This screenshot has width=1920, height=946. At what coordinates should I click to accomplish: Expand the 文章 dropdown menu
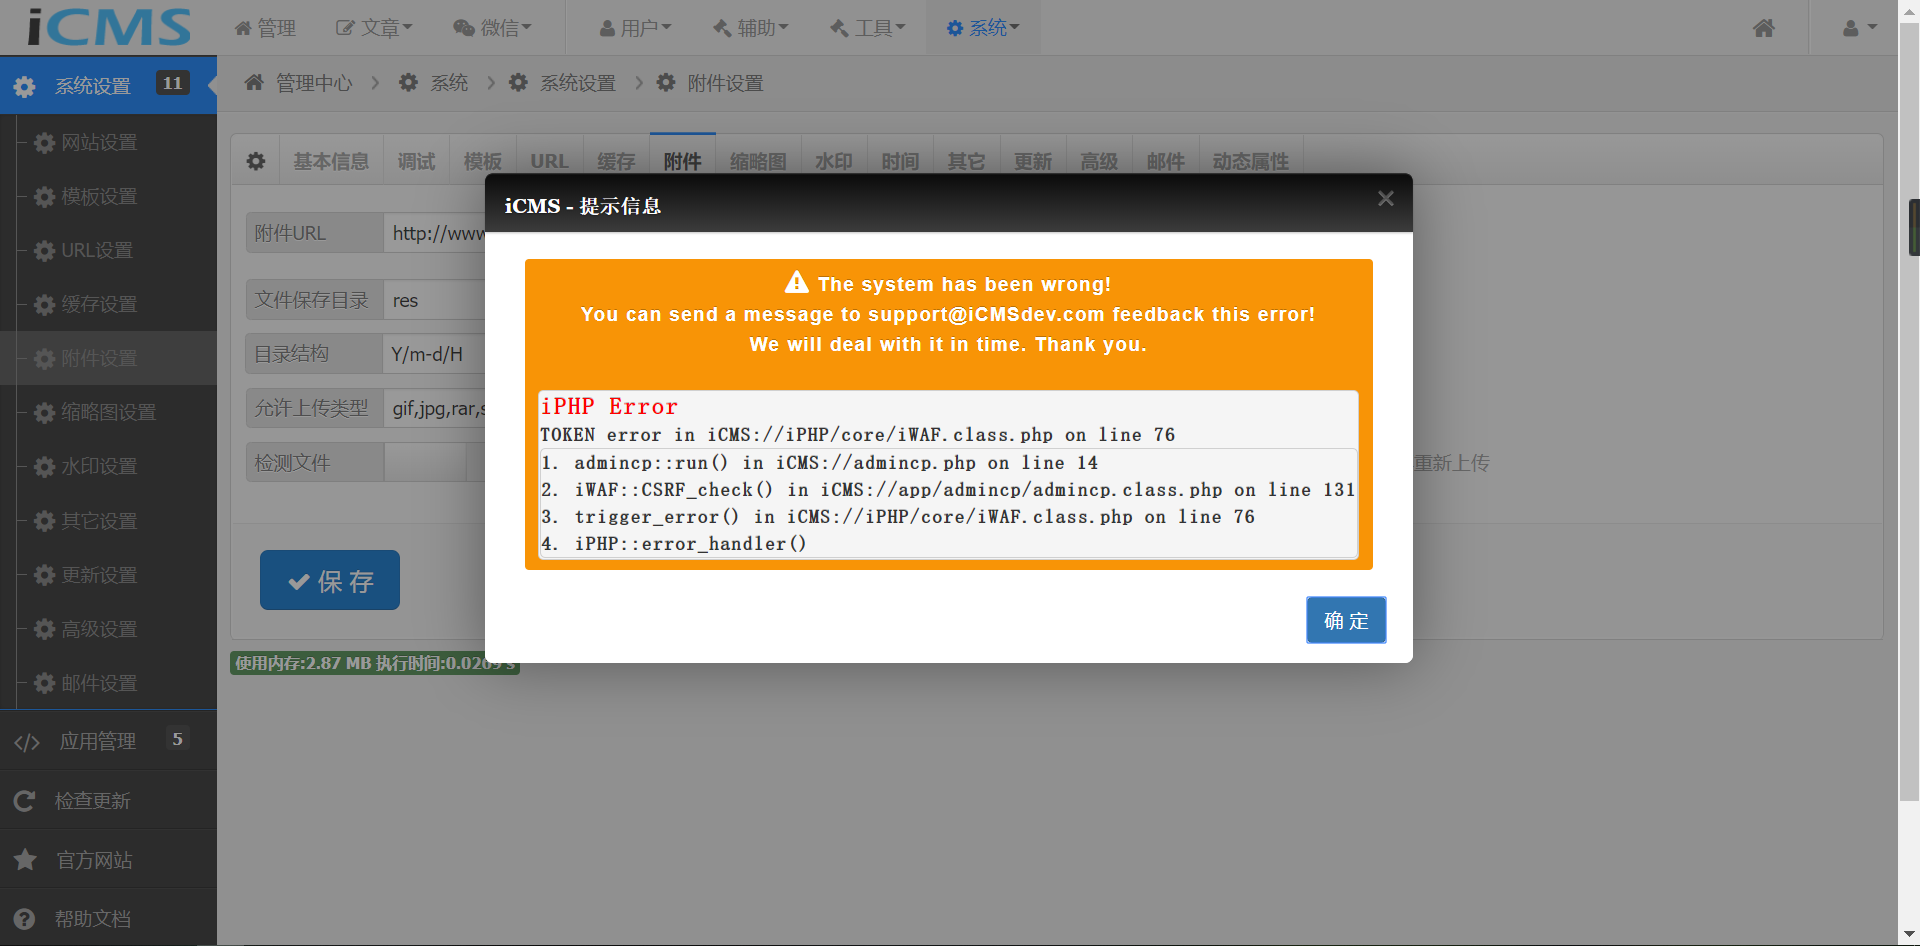(x=374, y=28)
